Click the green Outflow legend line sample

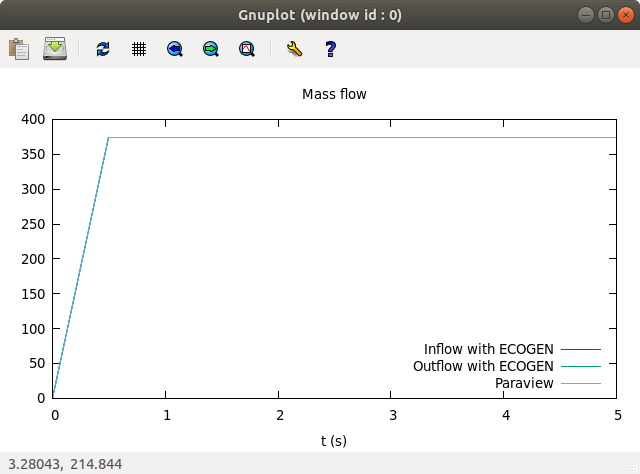[581, 367]
